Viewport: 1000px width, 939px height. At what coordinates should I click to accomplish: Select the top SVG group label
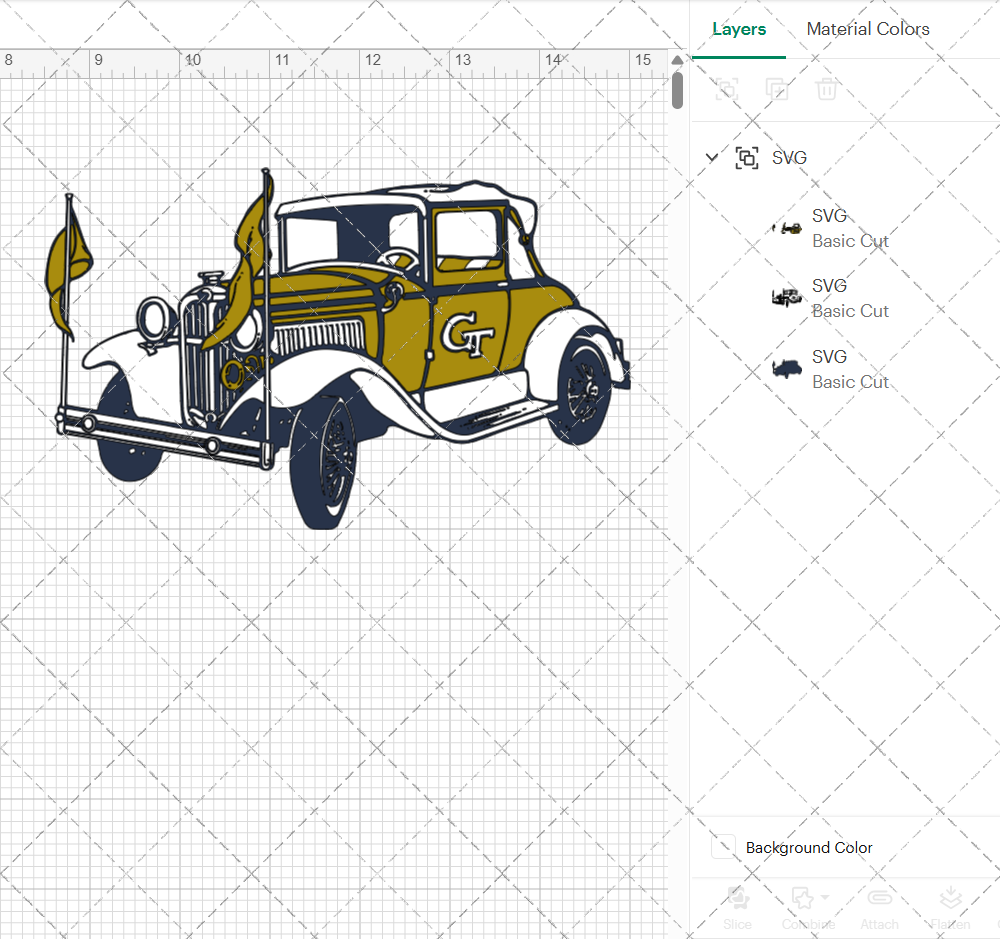[789, 158]
